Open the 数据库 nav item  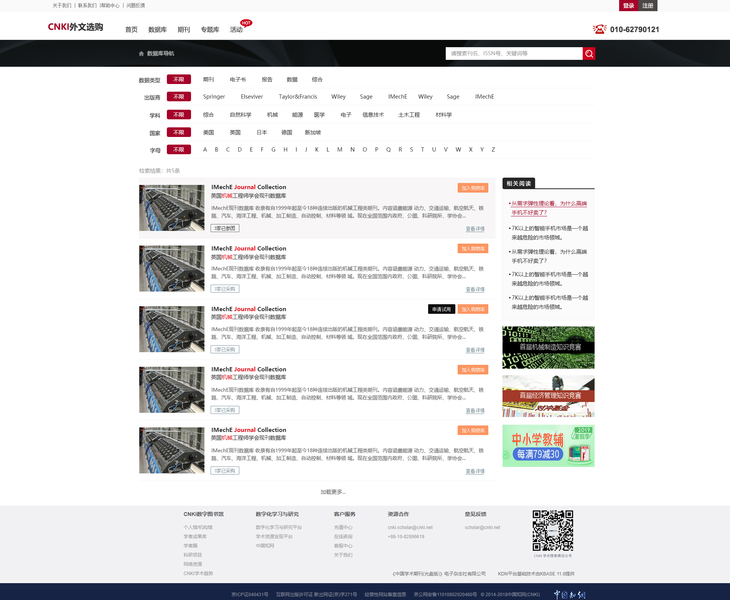point(157,30)
